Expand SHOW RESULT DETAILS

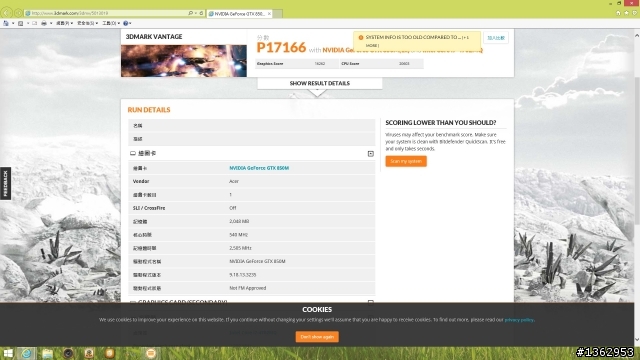(320, 83)
